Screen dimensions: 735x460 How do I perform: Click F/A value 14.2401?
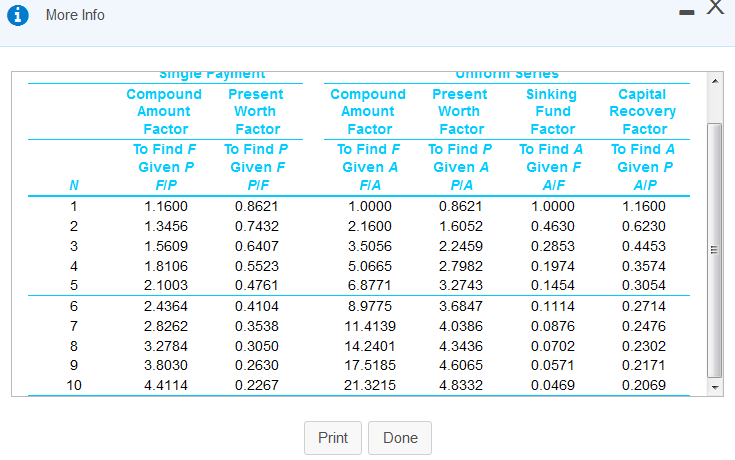click(x=370, y=346)
